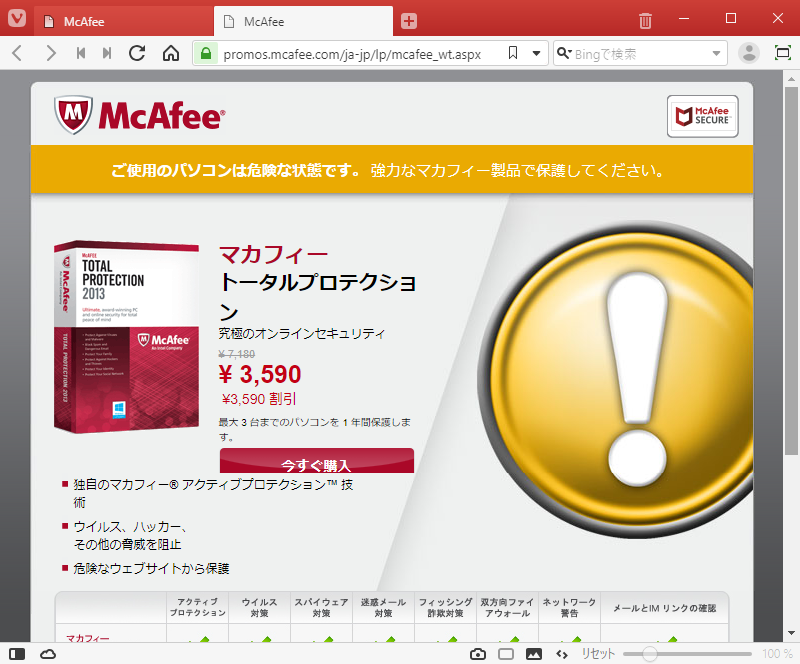The width and height of the screenshot is (800, 664).
Task: Open the Vivaldi menu icon
Action: point(17,19)
